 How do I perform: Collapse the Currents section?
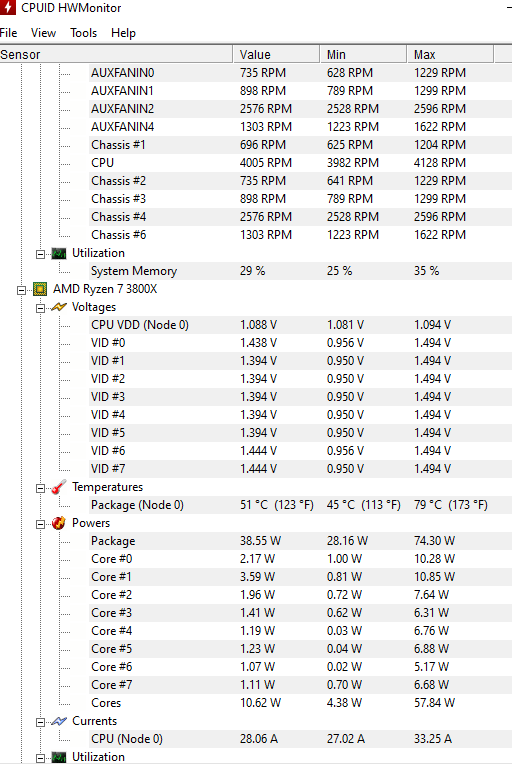pyautogui.click(x=40, y=722)
